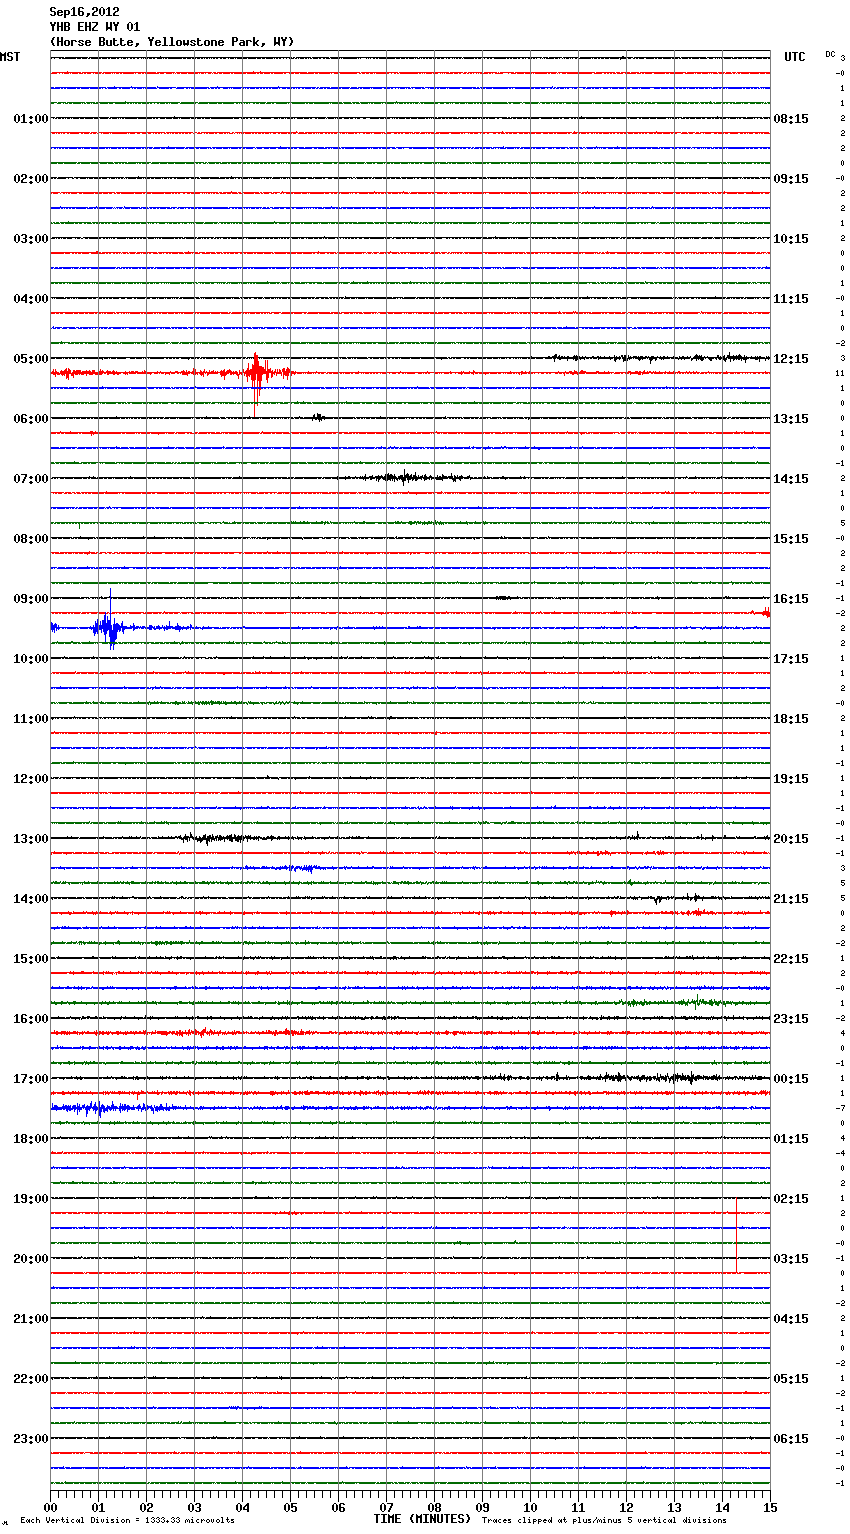Click minute tick label 13 on bottom axis
The width and height of the screenshot is (850, 1534).
point(675,1507)
